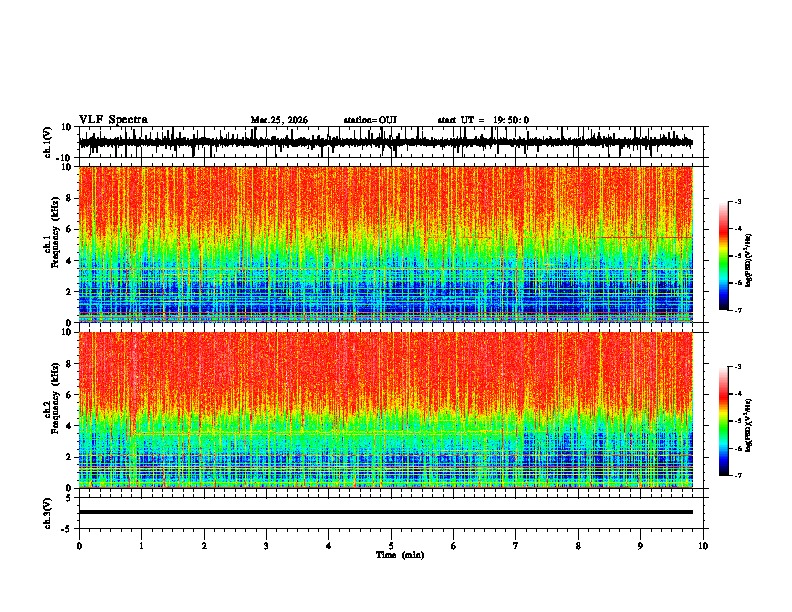Image resolution: width=792 pixels, height=612 pixels.
Task: Select the ch.1 "Frequency (kHz)" axis label
Action: (x=55, y=232)
